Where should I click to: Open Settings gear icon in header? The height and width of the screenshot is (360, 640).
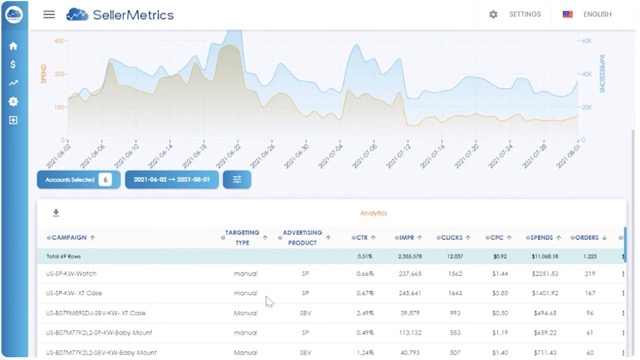(493, 14)
